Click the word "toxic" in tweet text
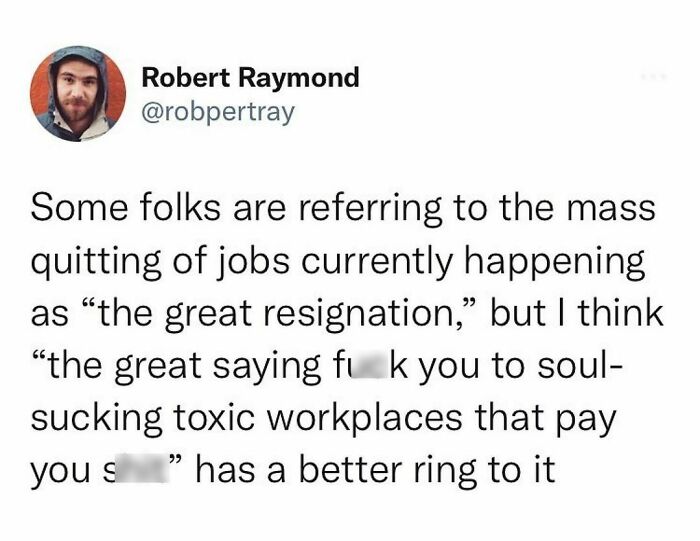 click(212, 417)
